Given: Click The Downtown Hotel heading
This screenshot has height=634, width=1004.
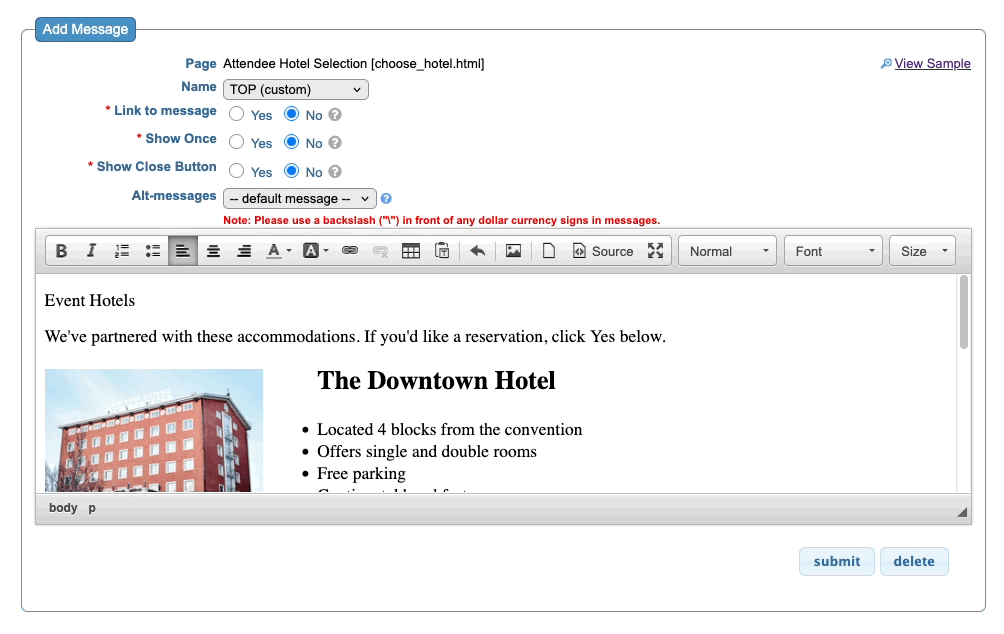Looking at the screenshot, I should [436, 380].
